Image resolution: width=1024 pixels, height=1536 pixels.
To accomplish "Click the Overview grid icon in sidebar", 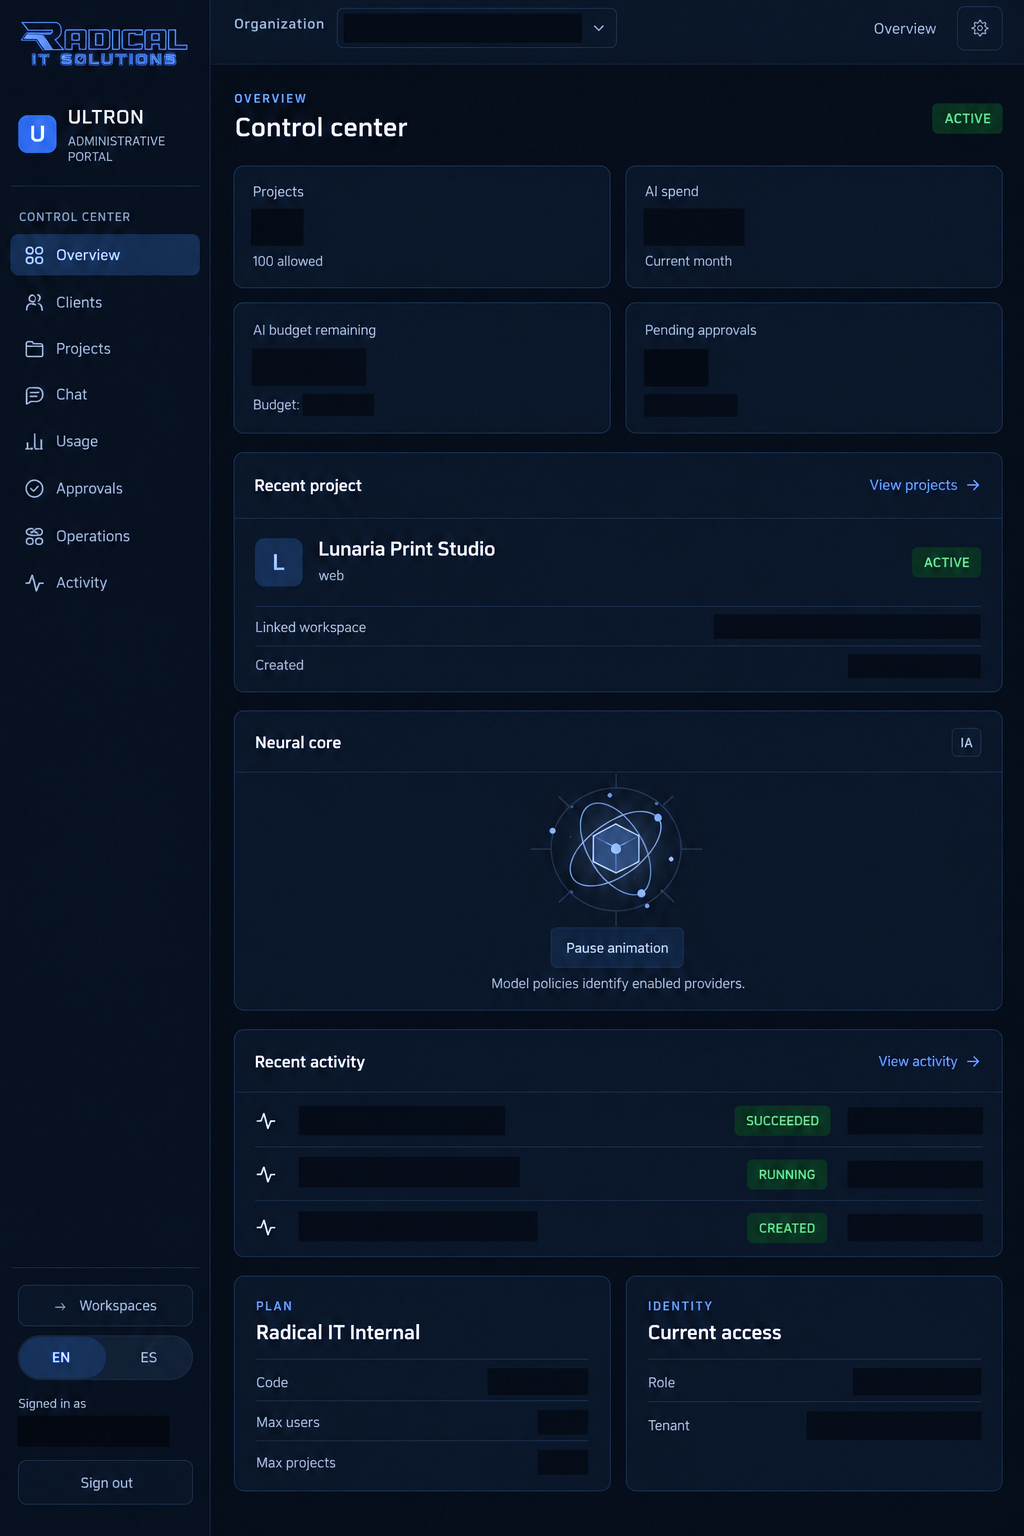I will tap(34, 255).
